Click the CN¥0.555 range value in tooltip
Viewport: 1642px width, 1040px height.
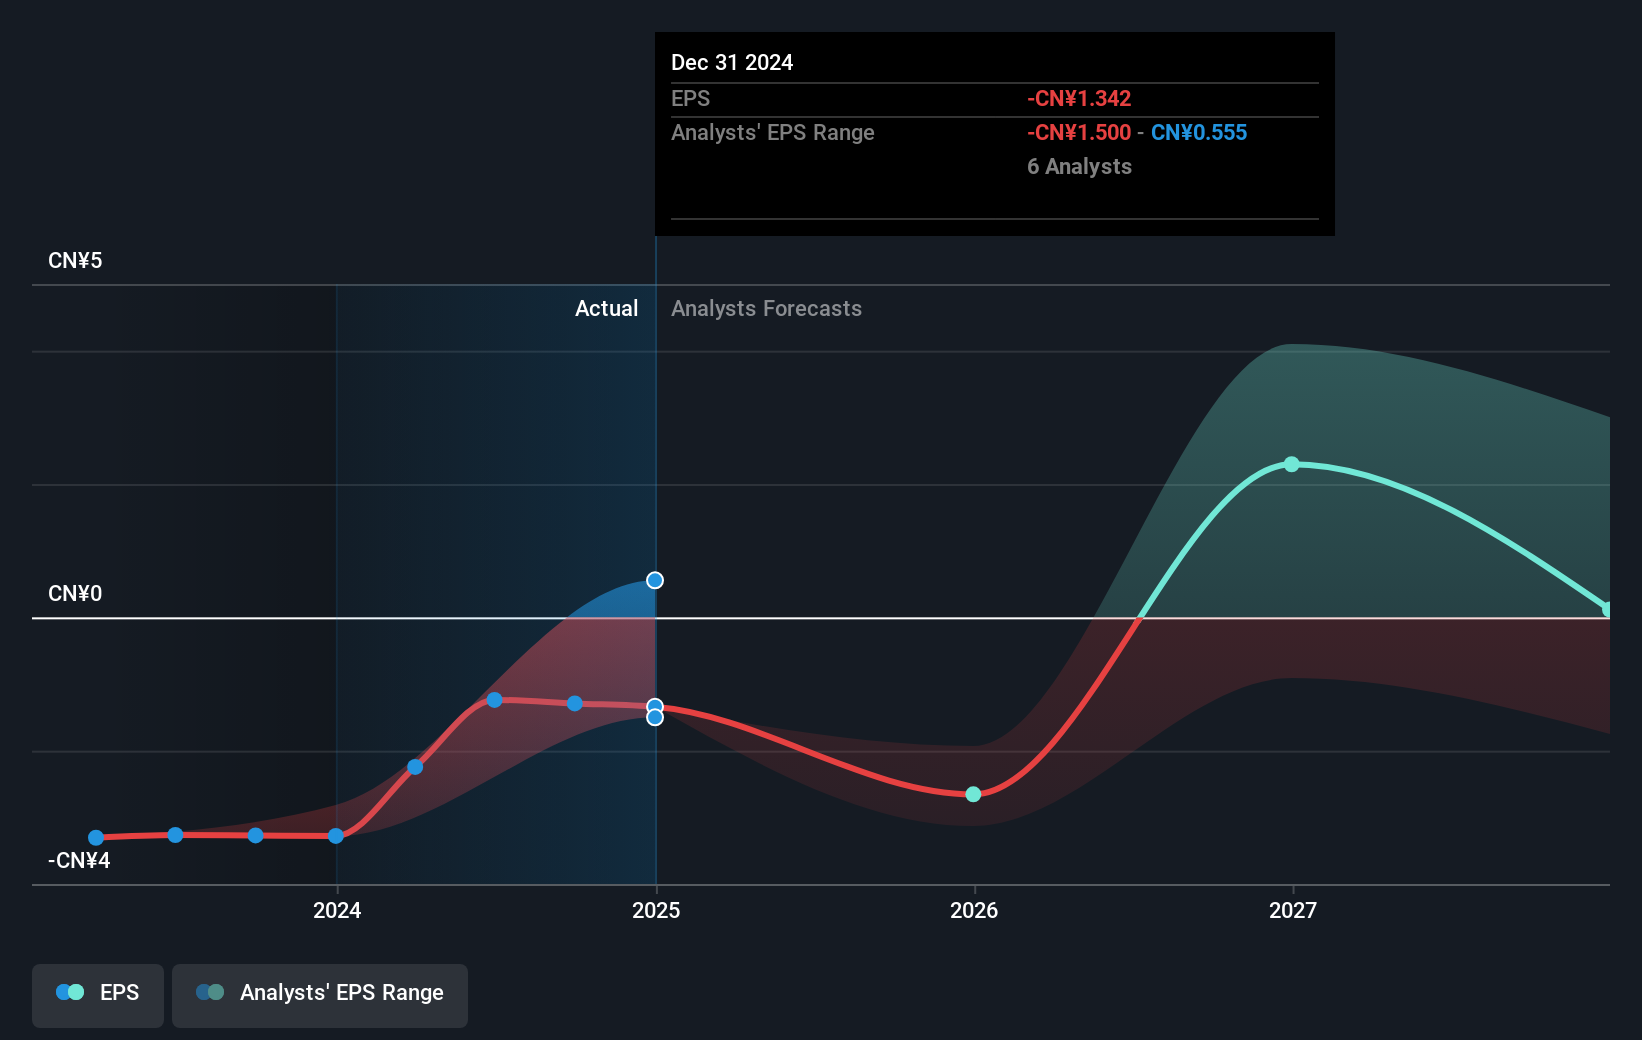[x=1199, y=132]
